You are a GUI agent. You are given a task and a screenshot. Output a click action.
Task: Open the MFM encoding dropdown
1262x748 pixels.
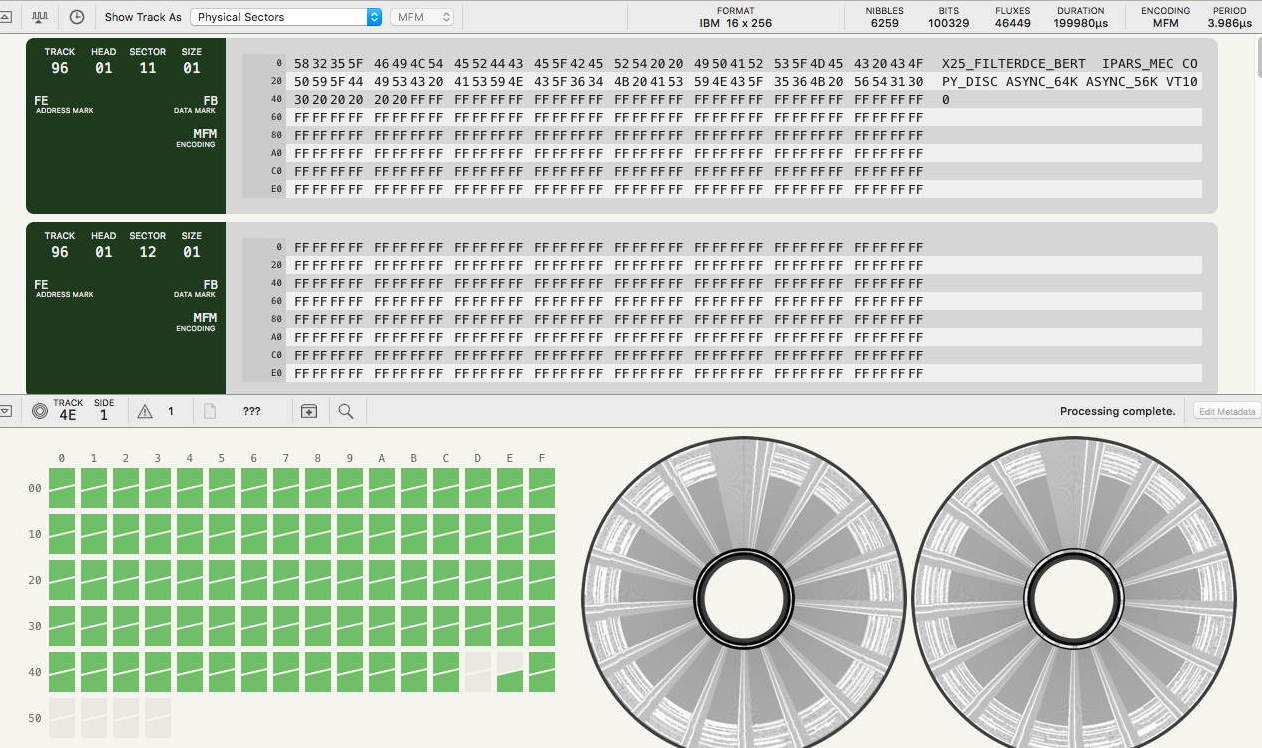pyautogui.click(x=422, y=17)
